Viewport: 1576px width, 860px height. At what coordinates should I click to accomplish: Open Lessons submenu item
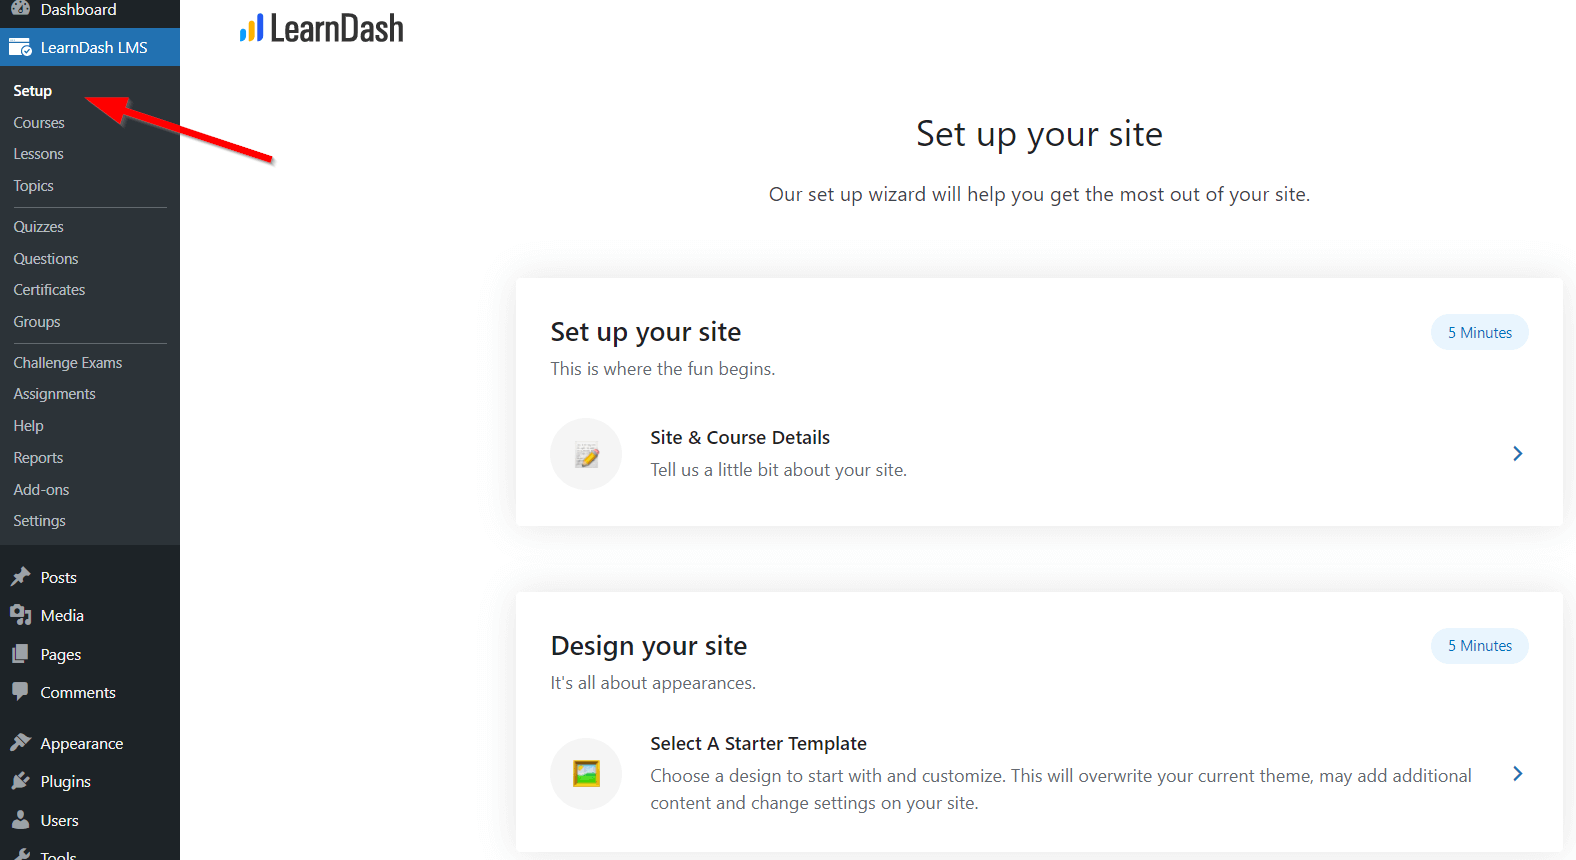[x=38, y=154]
